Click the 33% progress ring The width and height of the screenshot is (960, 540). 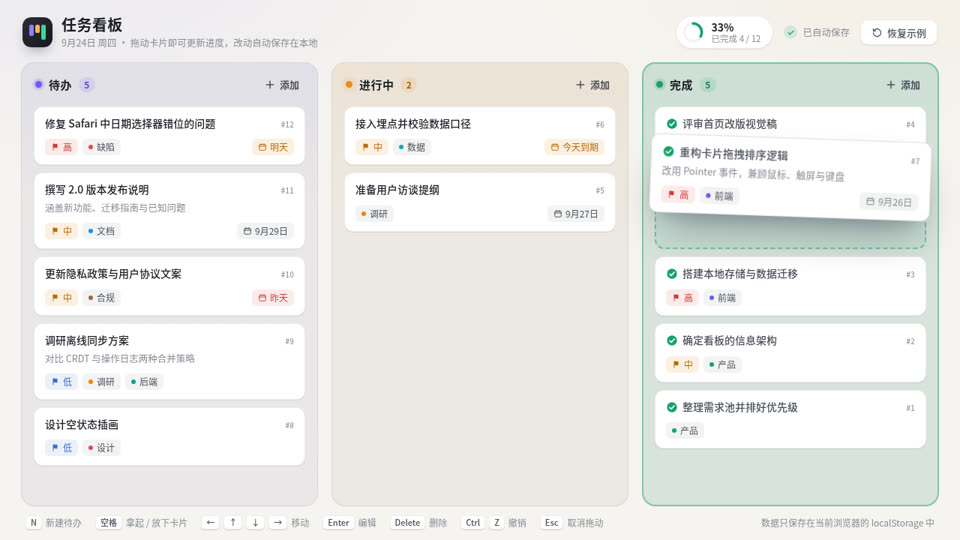click(694, 32)
